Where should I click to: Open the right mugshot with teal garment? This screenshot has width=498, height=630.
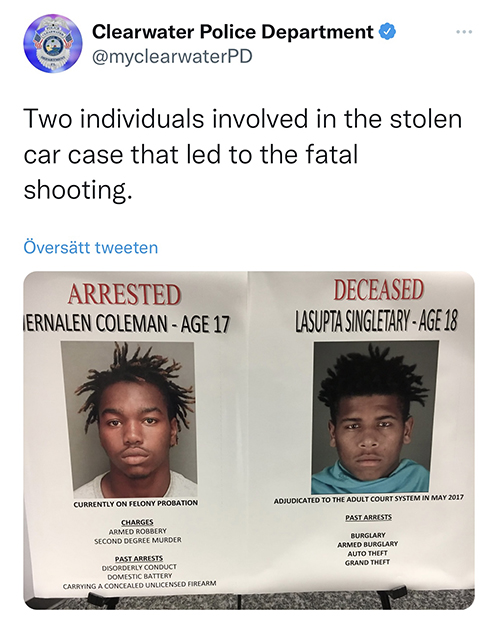375,417
